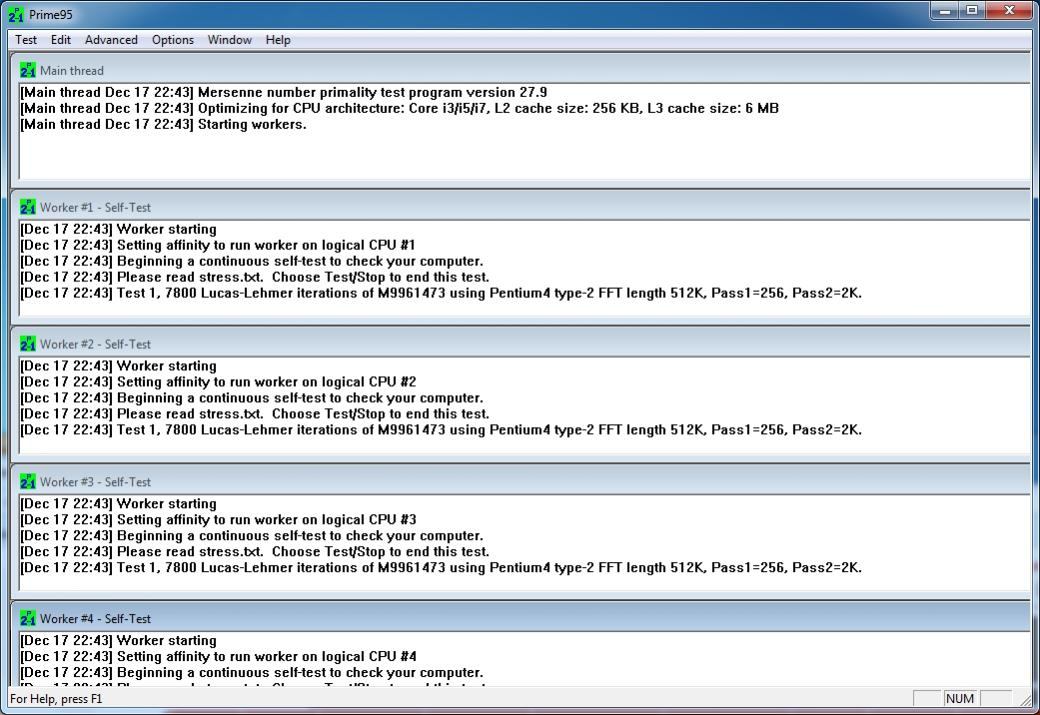The height and width of the screenshot is (715, 1040).
Task: Open the Options menu
Action: [x=172, y=40]
